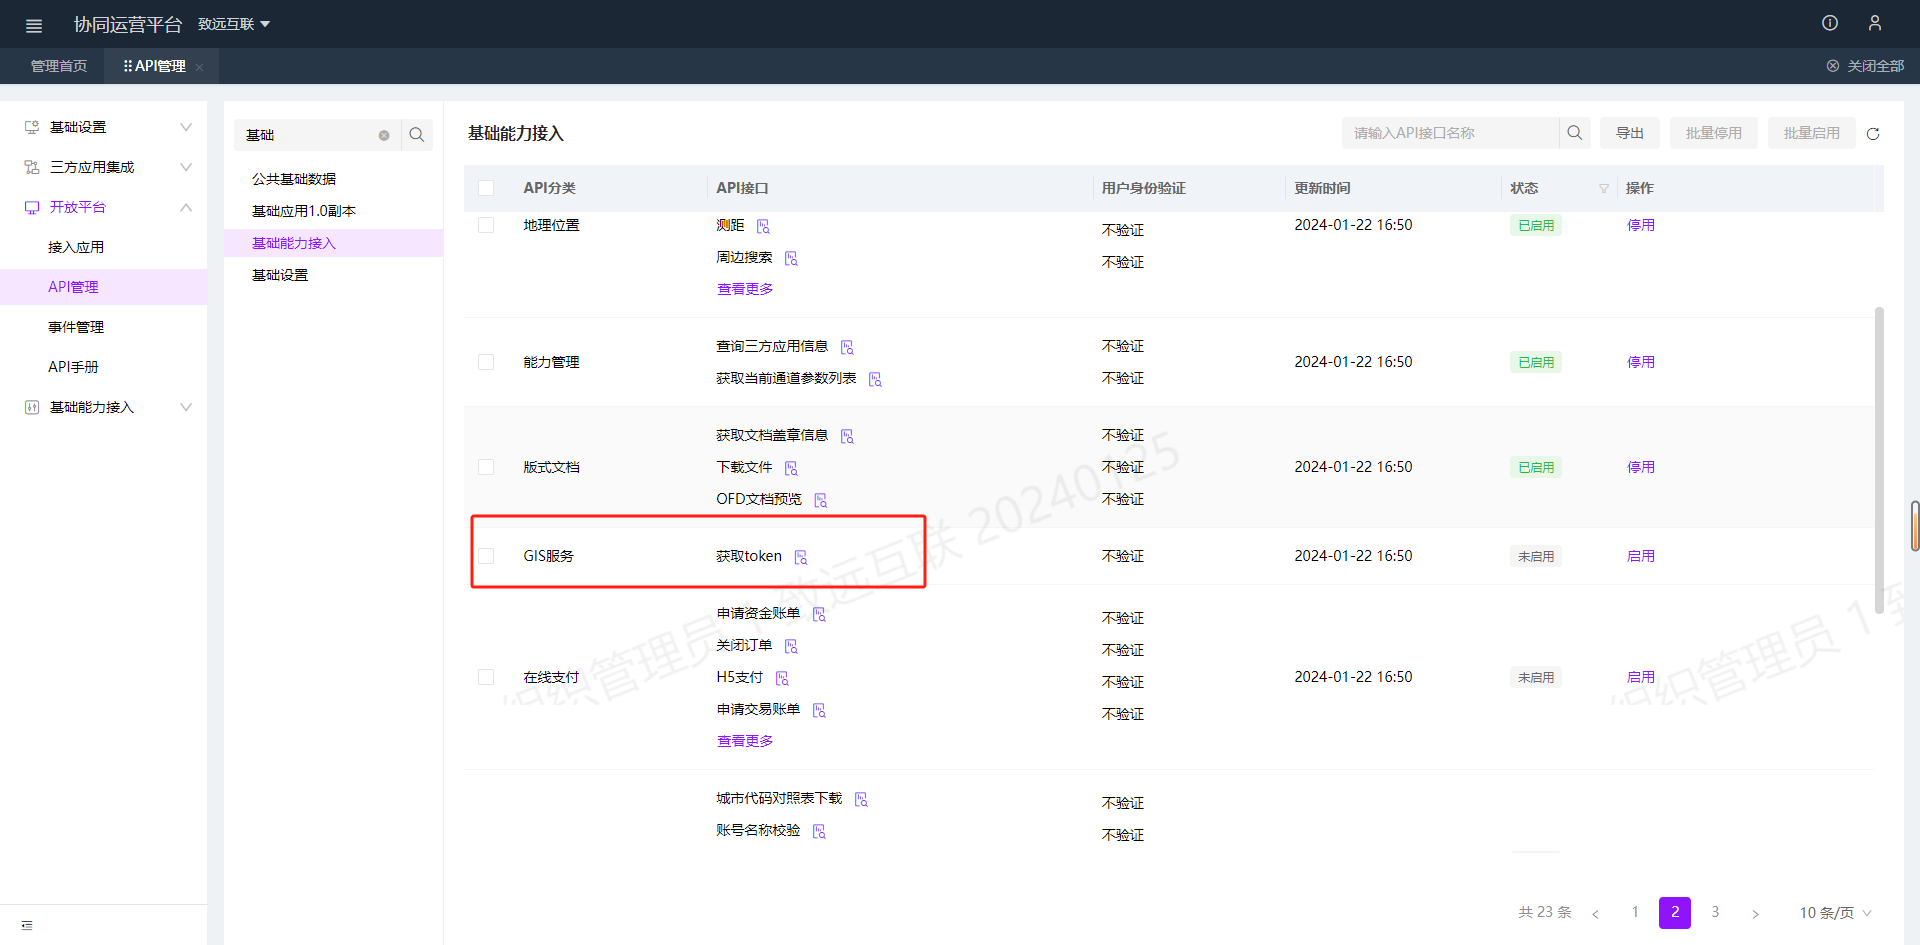Tick the GIS服务 row checkbox
Screen dimensions: 1920x945
[486, 556]
